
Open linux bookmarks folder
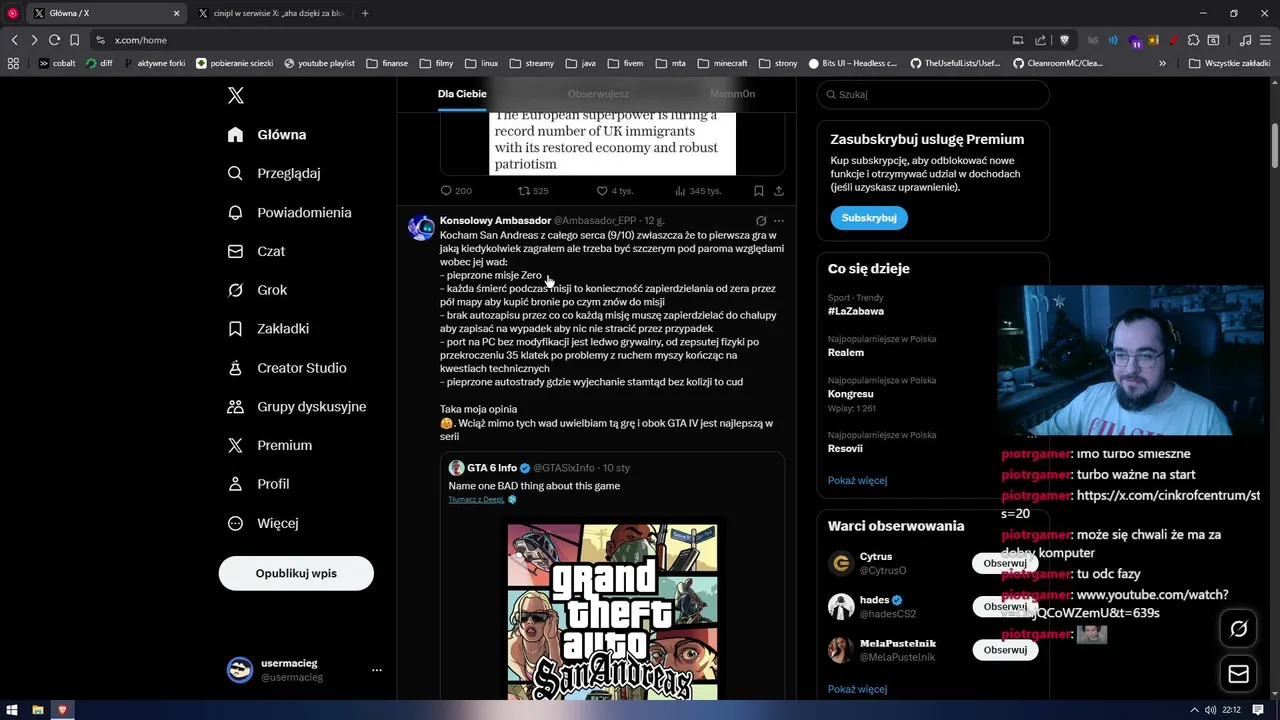pos(482,63)
